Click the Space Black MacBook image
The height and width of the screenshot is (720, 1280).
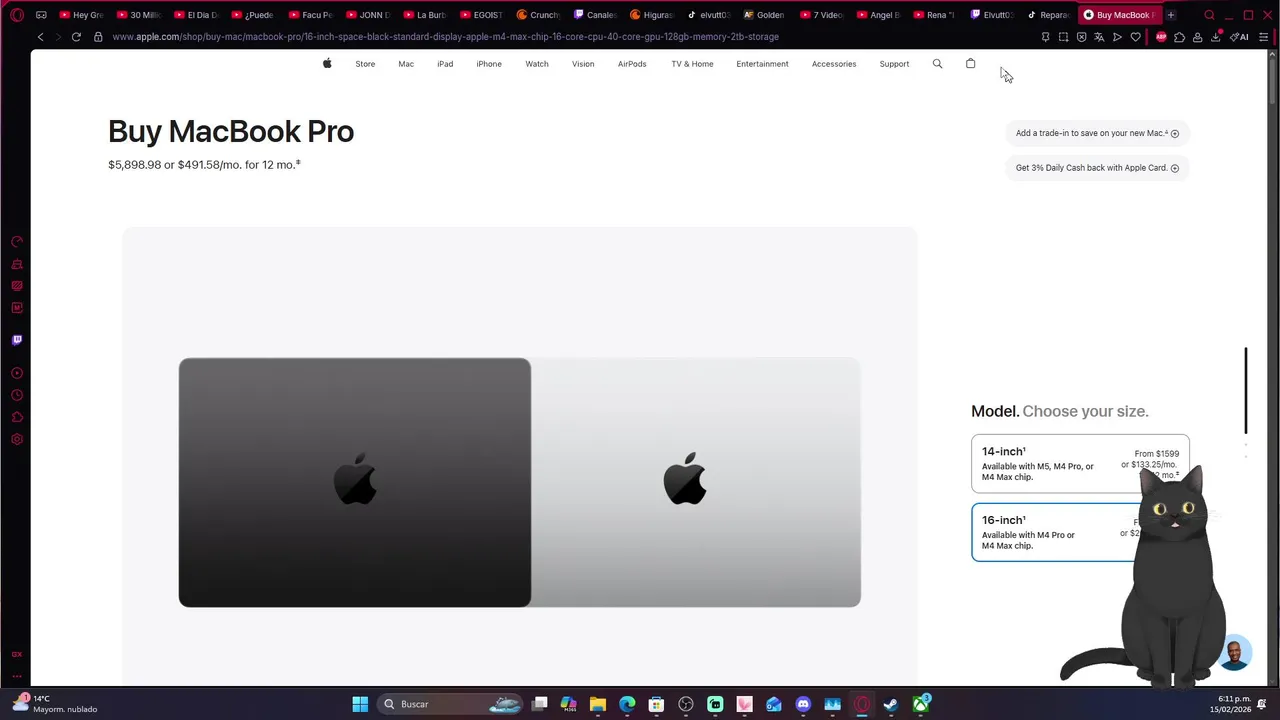point(355,482)
